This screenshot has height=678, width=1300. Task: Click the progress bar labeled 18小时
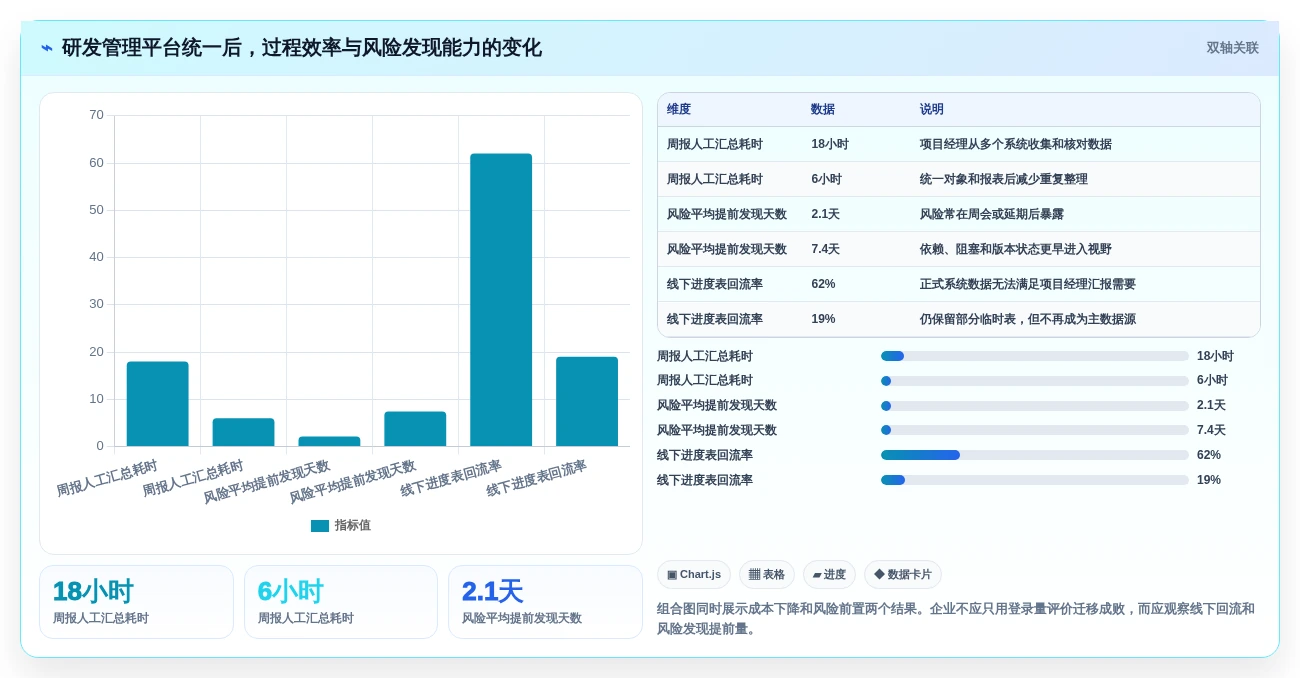[x=1035, y=356]
